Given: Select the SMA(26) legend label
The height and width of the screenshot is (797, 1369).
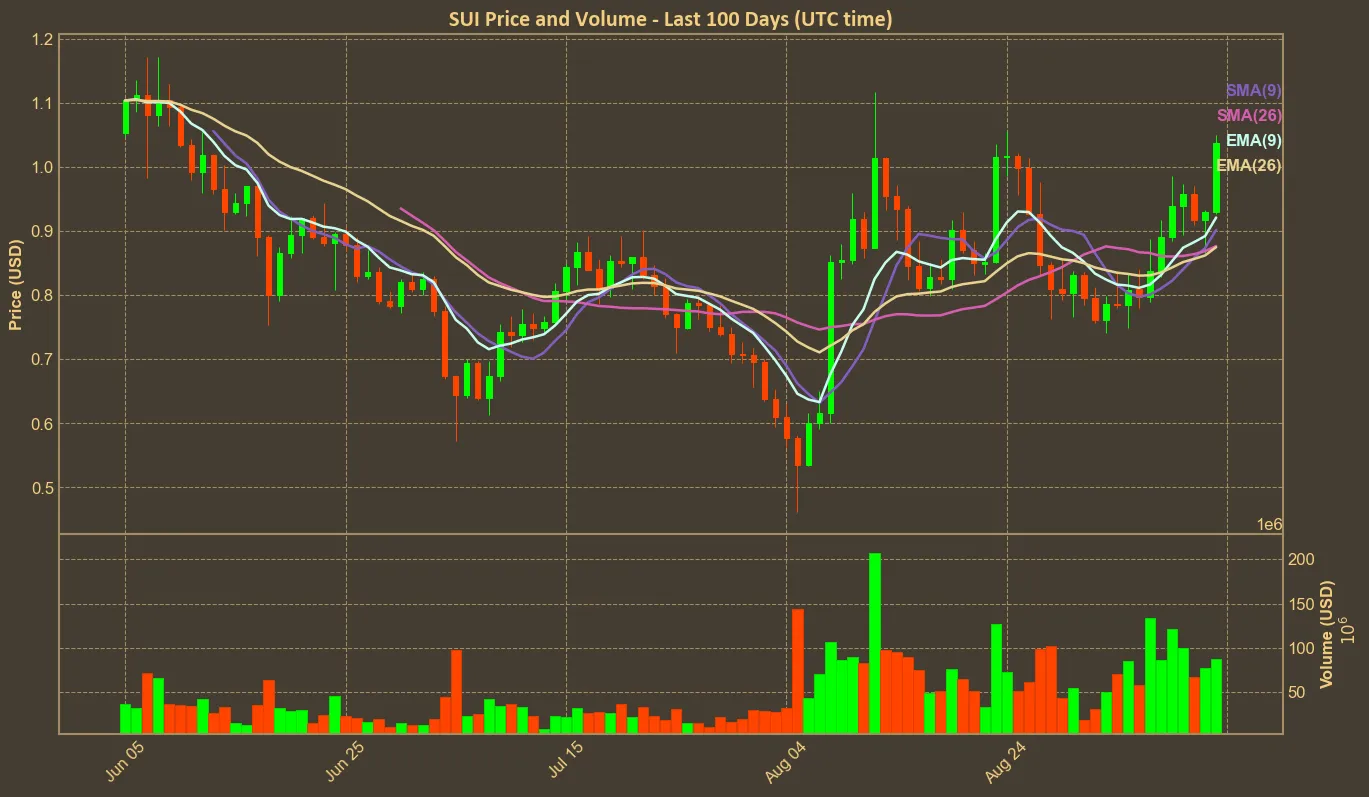Looking at the screenshot, I should (x=1249, y=116).
